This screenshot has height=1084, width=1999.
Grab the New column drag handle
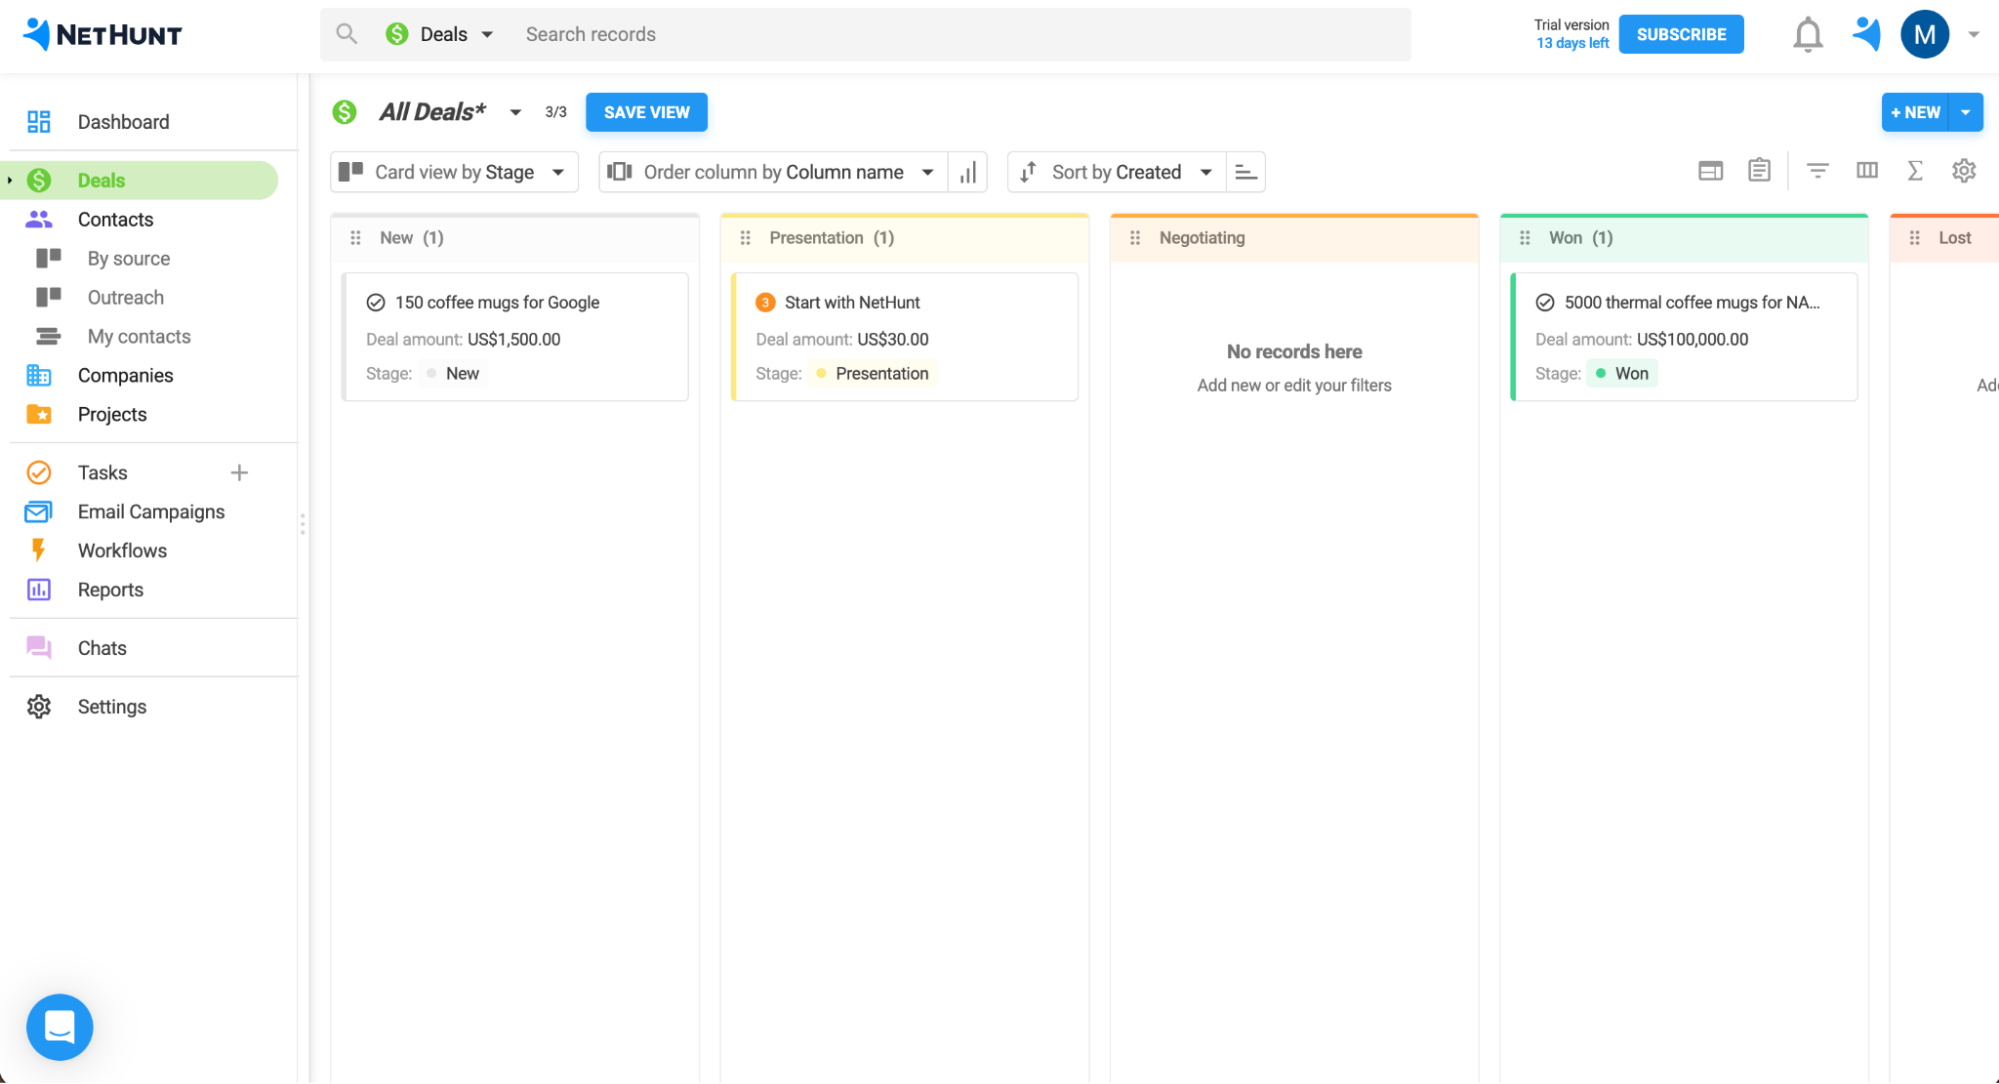click(355, 238)
